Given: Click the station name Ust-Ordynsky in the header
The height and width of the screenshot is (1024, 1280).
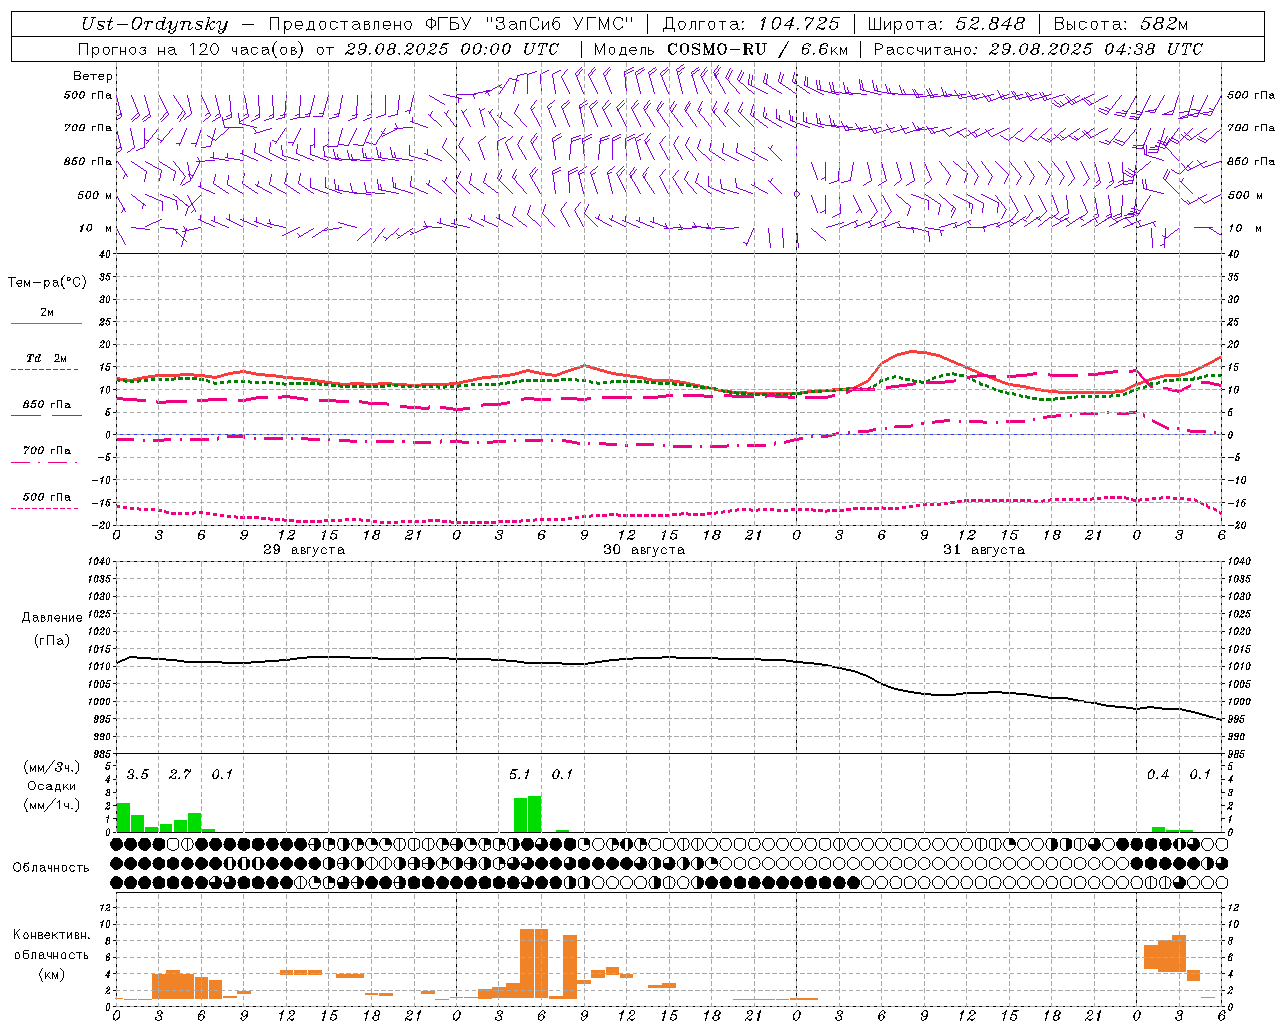Looking at the screenshot, I should tap(154, 24).
